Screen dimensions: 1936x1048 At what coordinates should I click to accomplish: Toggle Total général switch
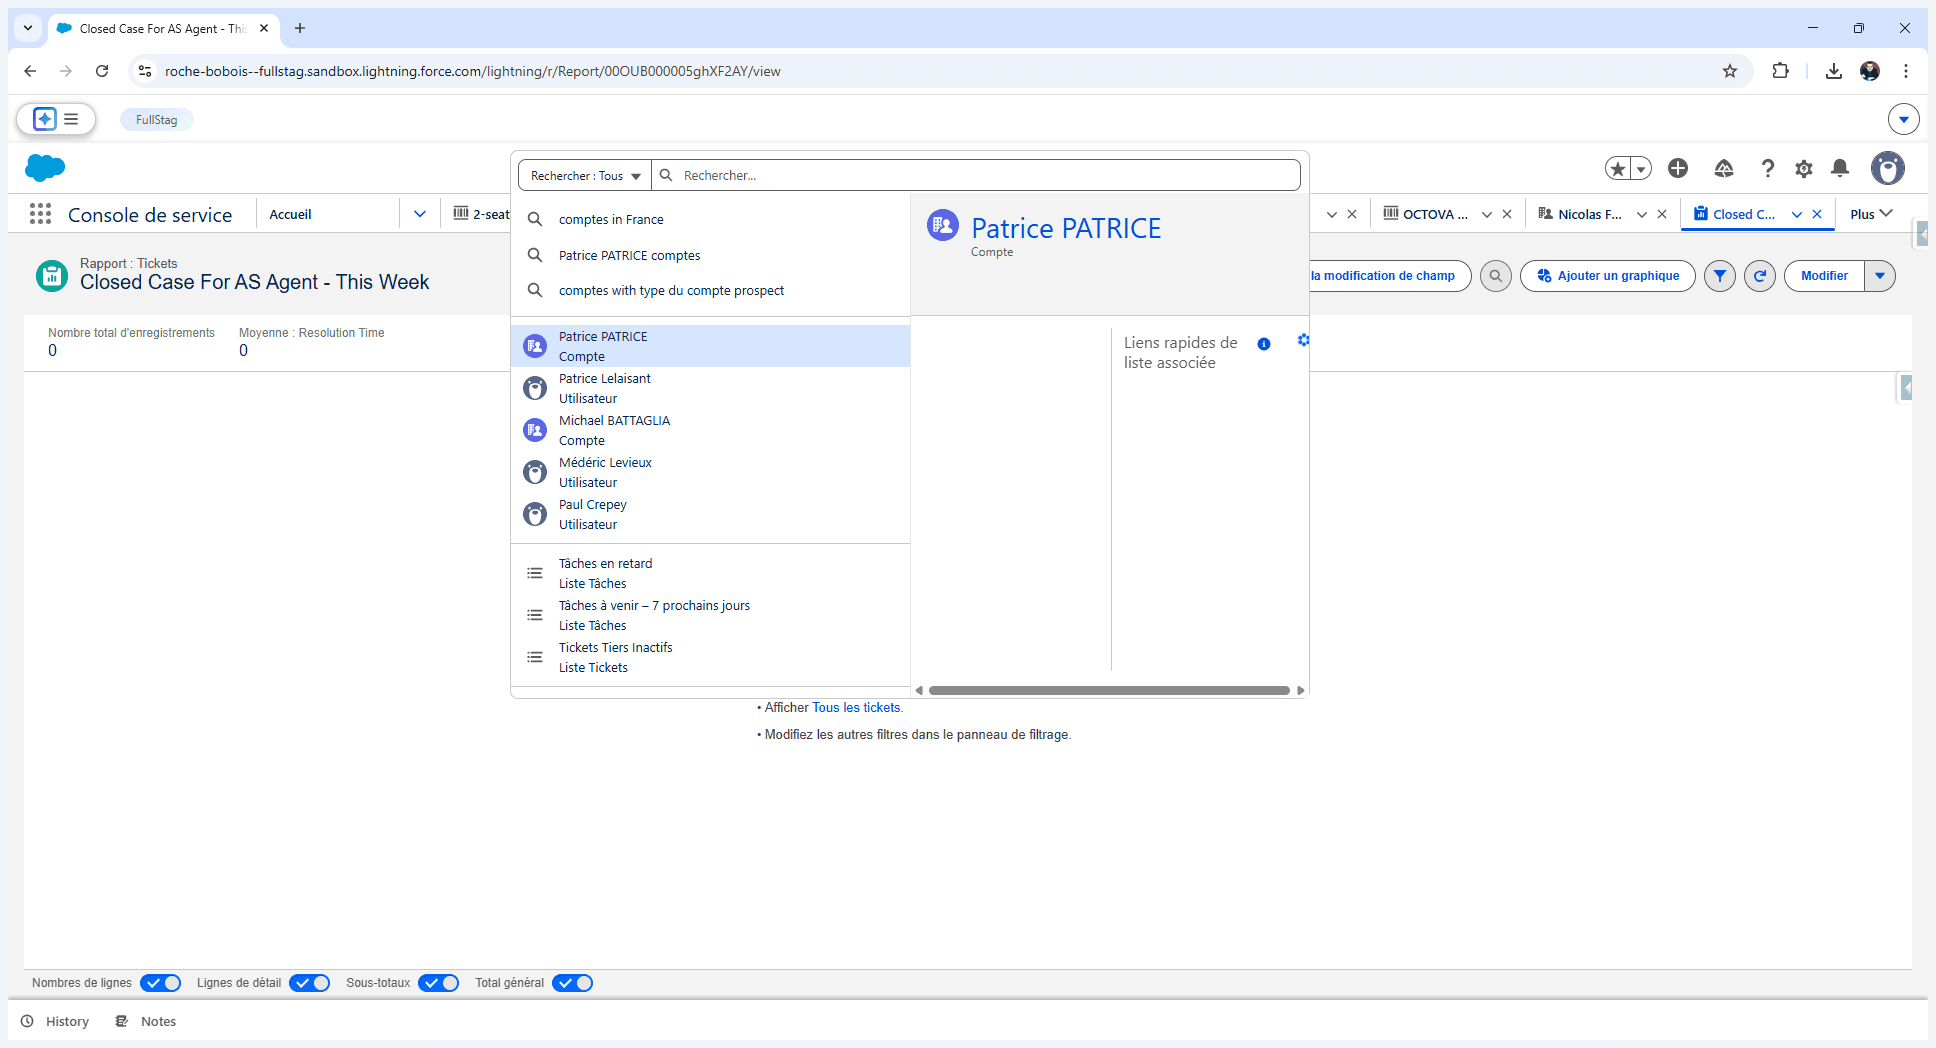(573, 983)
